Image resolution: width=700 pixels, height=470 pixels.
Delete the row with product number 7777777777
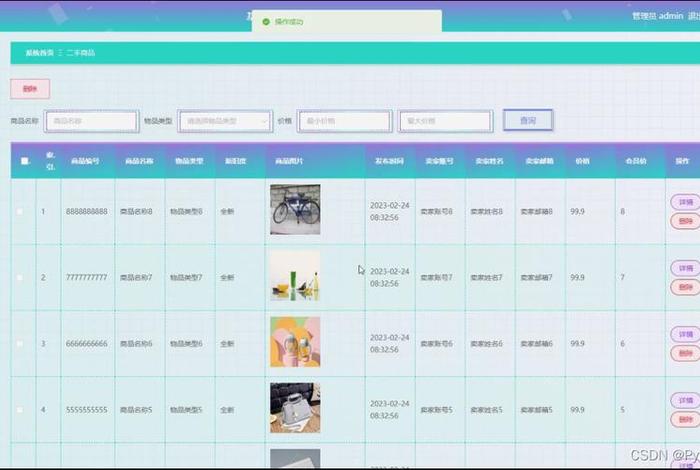[x=686, y=287]
